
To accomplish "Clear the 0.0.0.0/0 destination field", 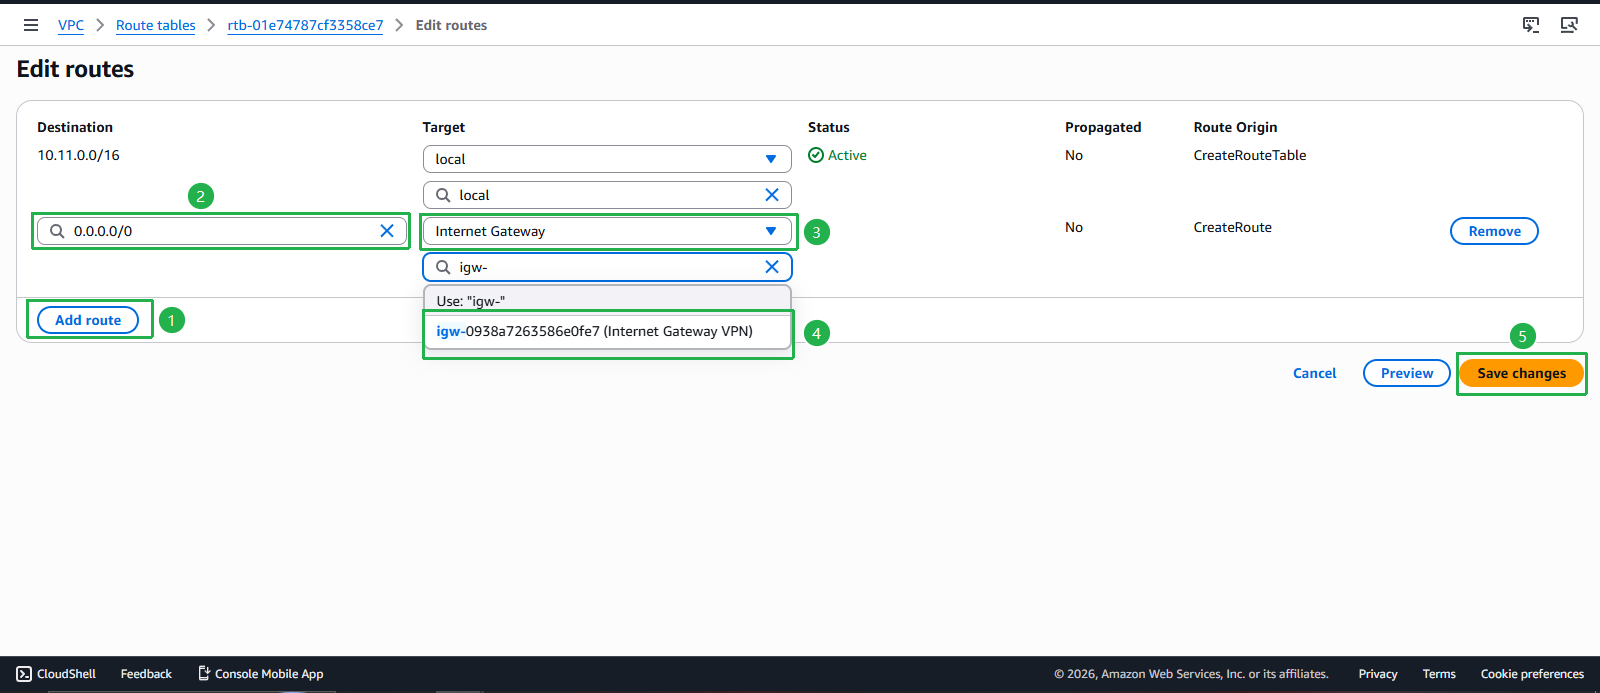I will click(x=387, y=231).
